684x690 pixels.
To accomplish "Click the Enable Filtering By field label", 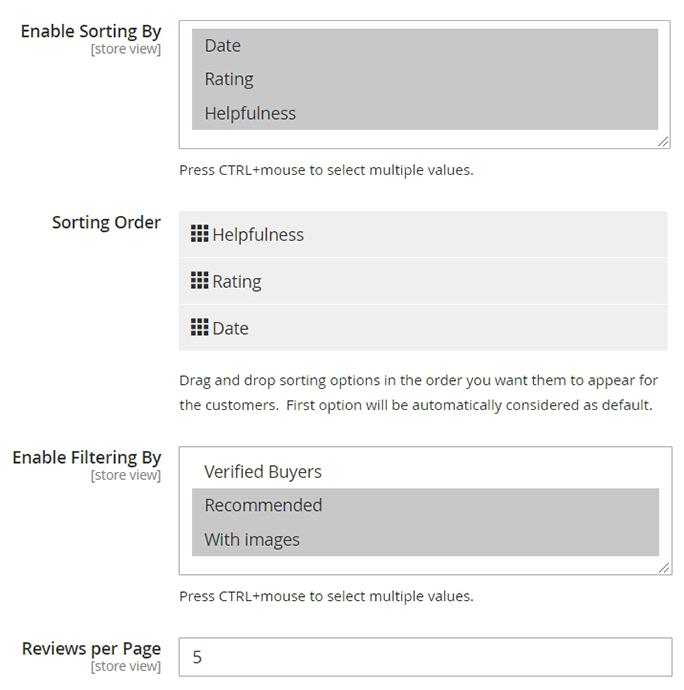I will pos(87,458).
